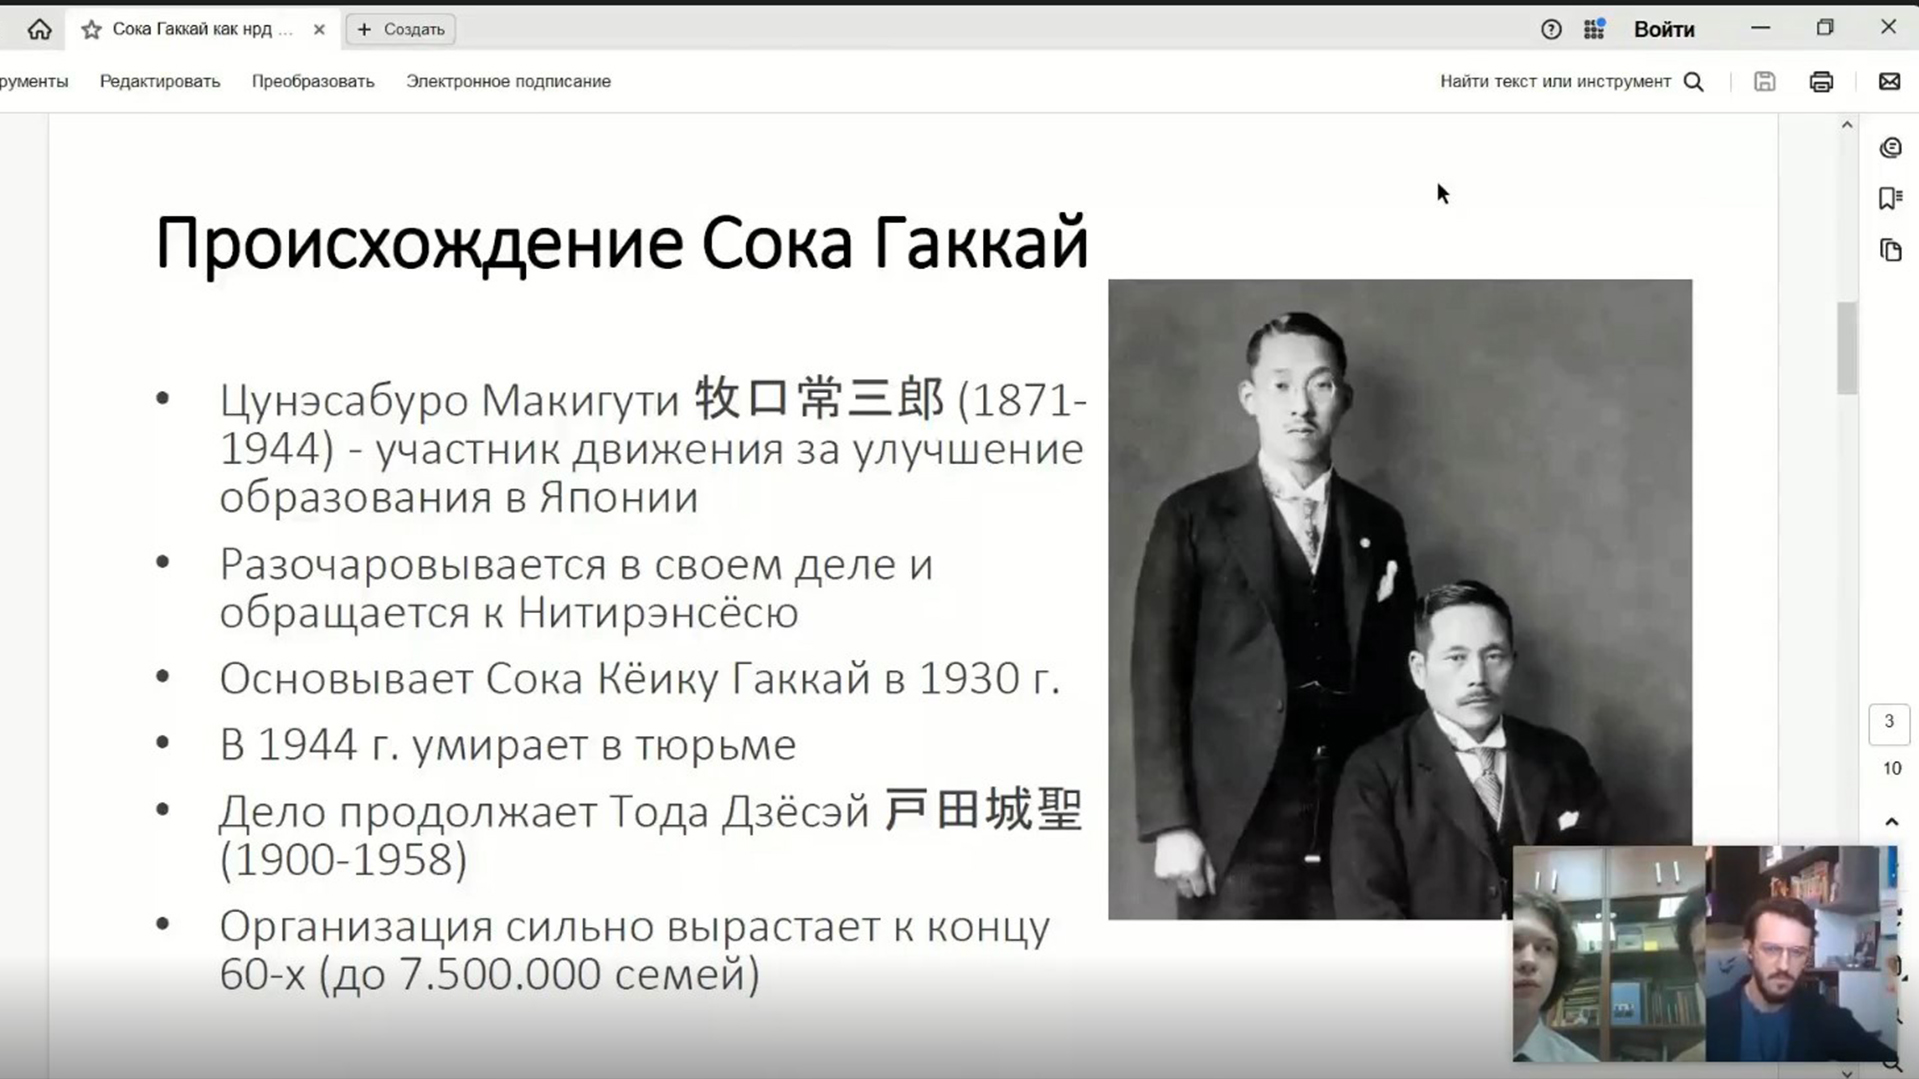Print the document with the printer icon

[1821, 81]
